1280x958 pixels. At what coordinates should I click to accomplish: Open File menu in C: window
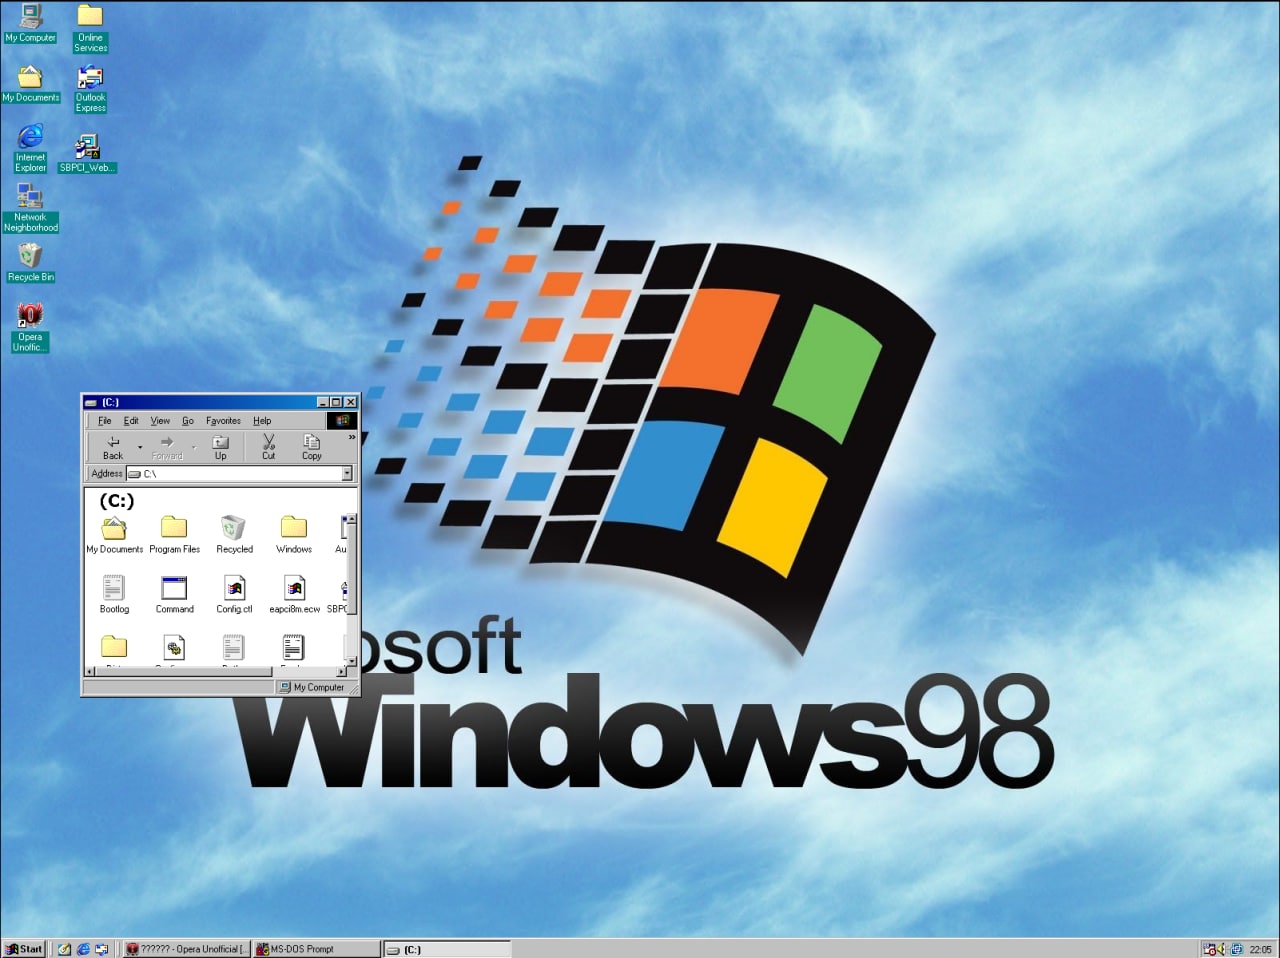pos(104,421)
